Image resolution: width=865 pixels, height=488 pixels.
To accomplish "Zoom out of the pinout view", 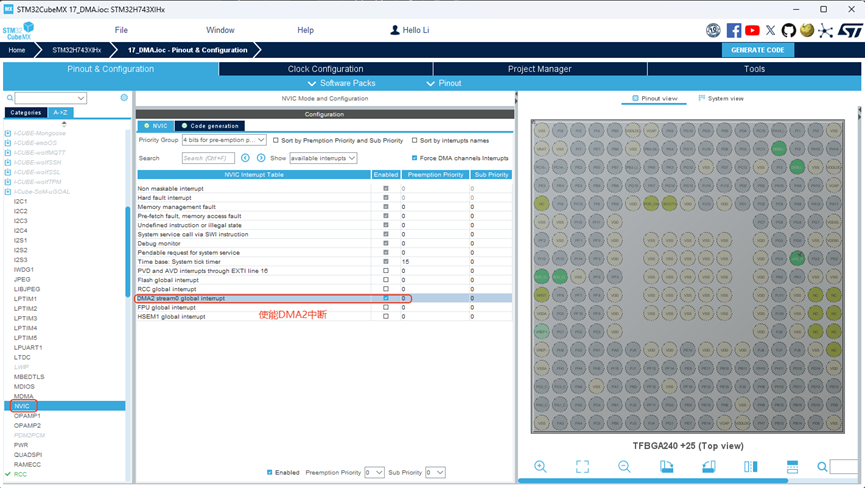I will (x=624, y=466).
